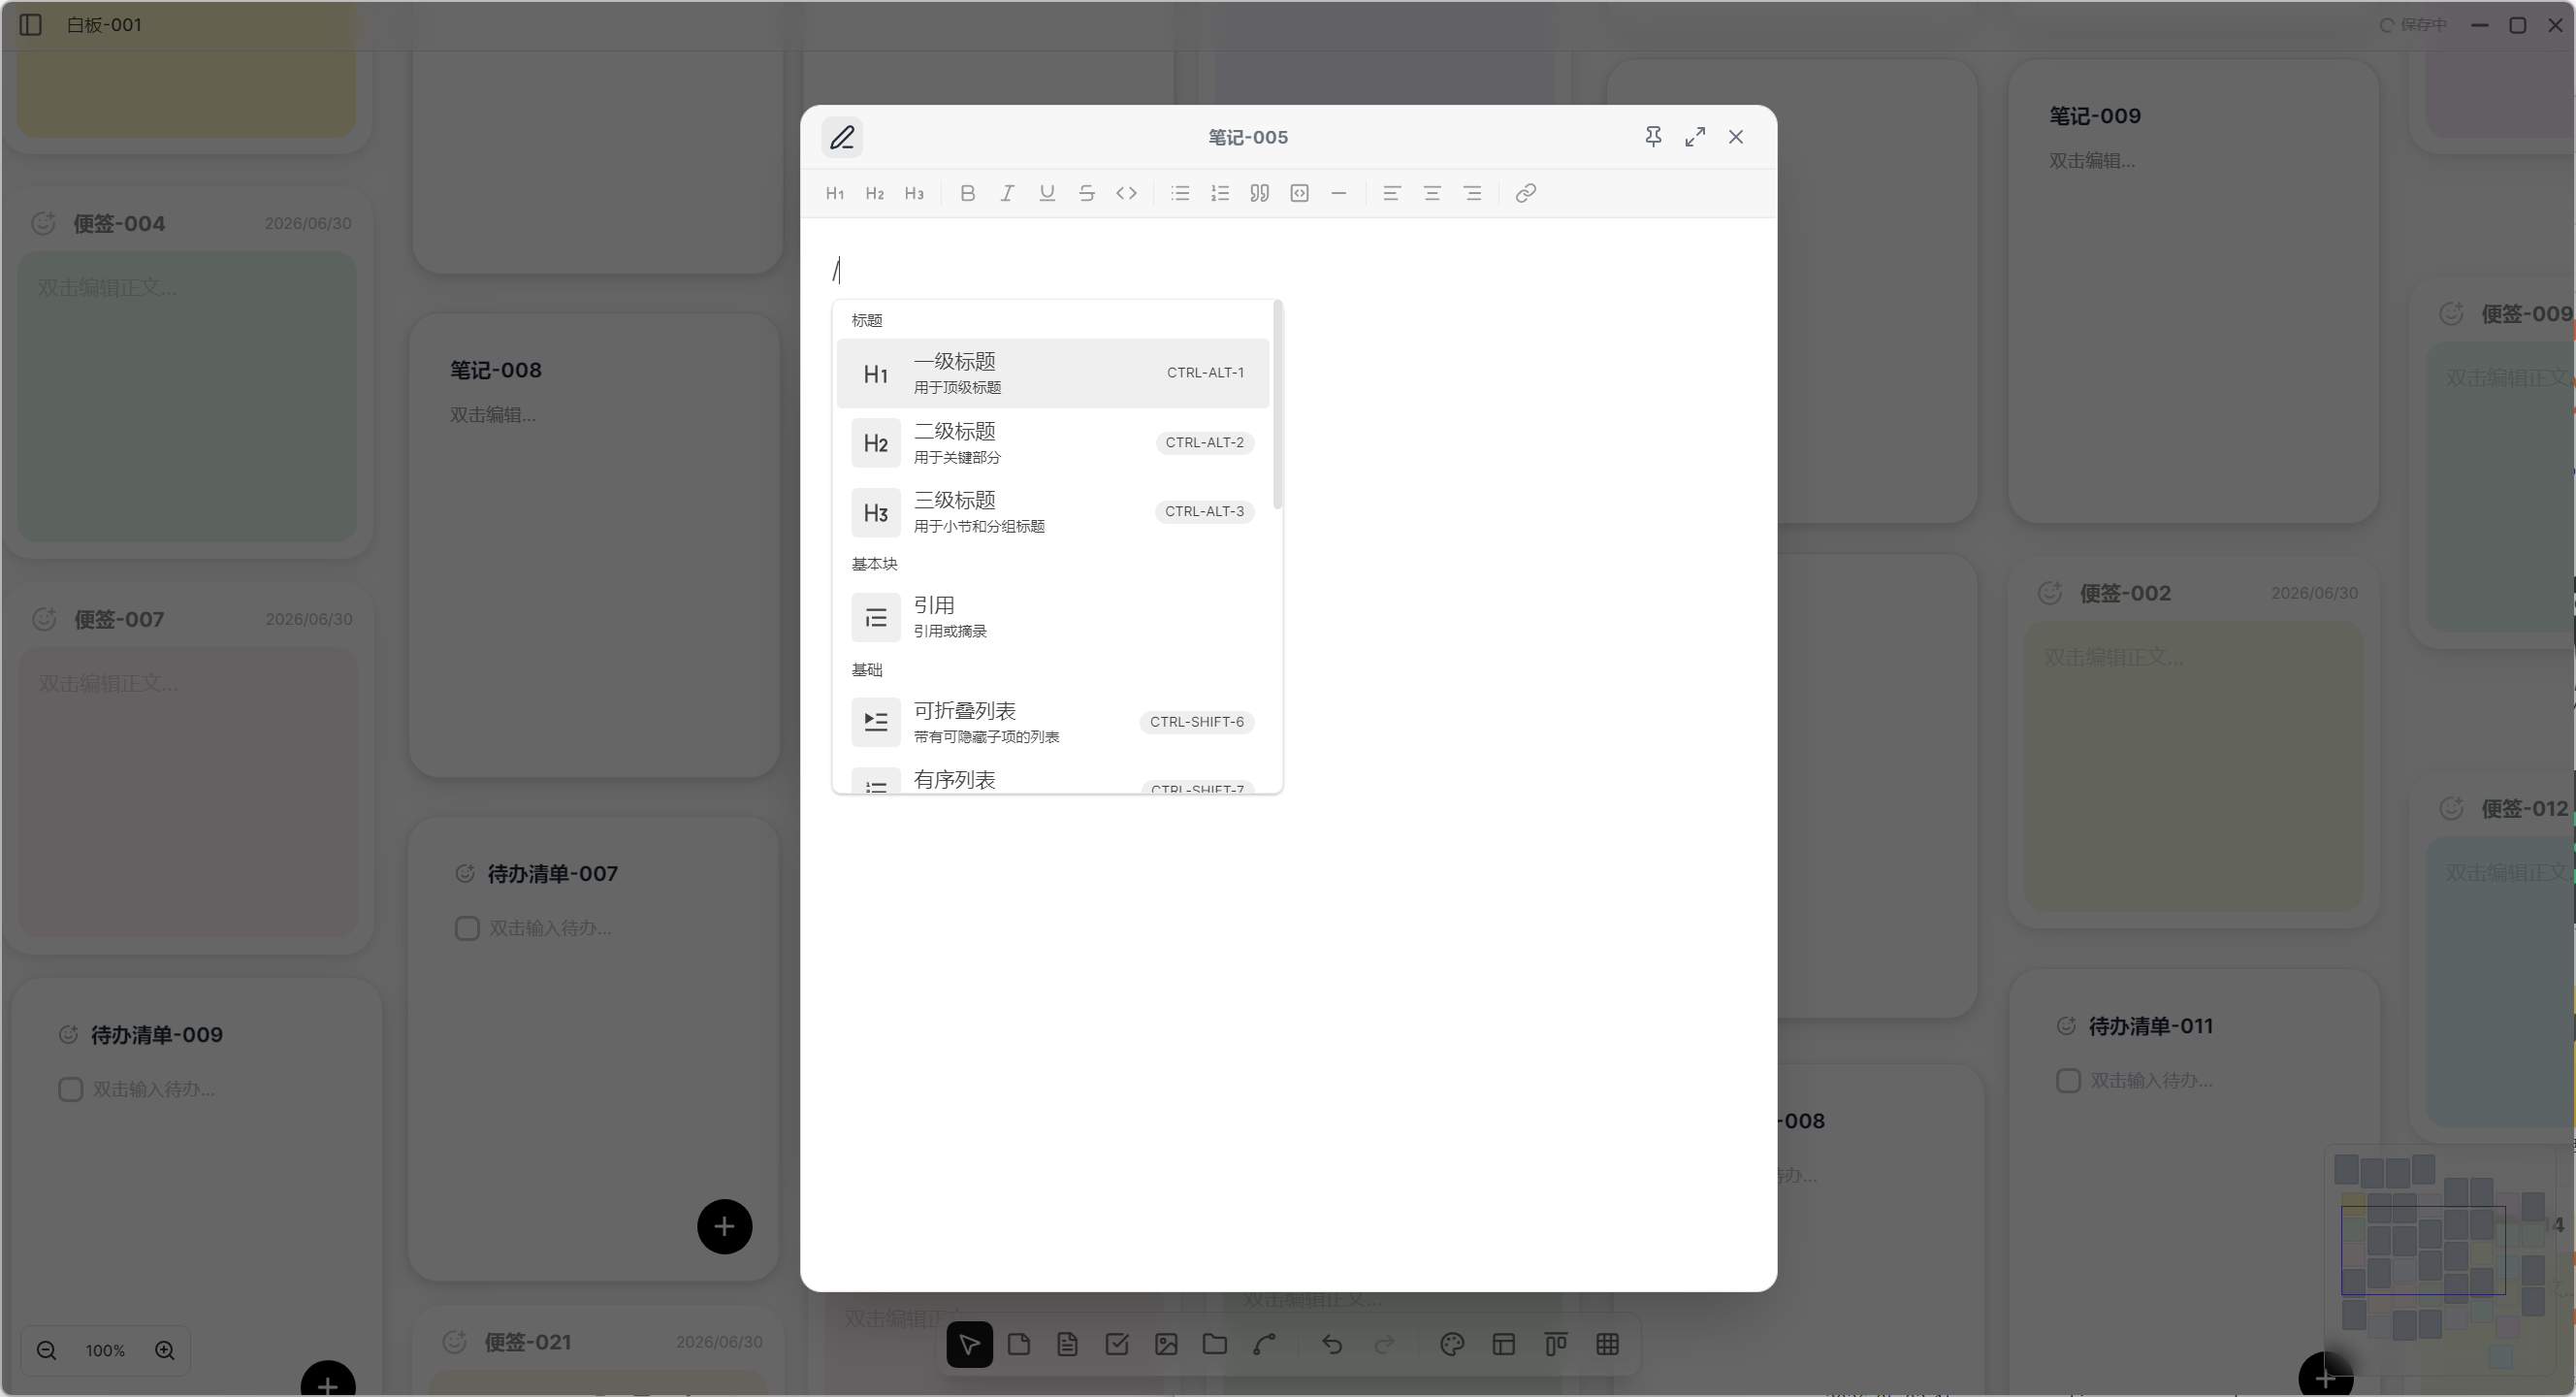
Task: Insert a blockquote from the toolbar
Action: [x=1260, y=194]
